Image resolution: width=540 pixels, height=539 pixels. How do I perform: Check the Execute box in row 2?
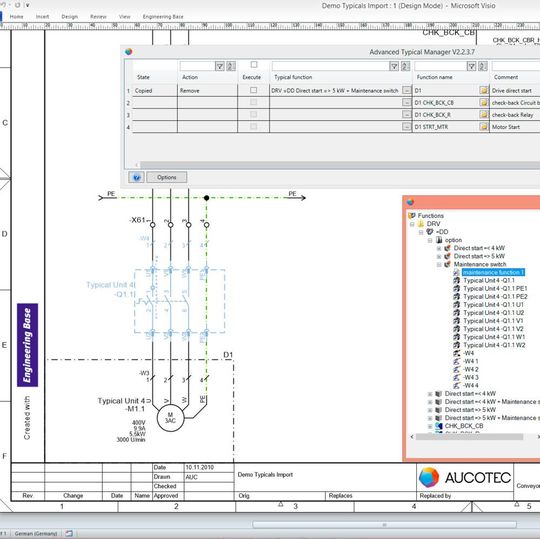(253, 102)
